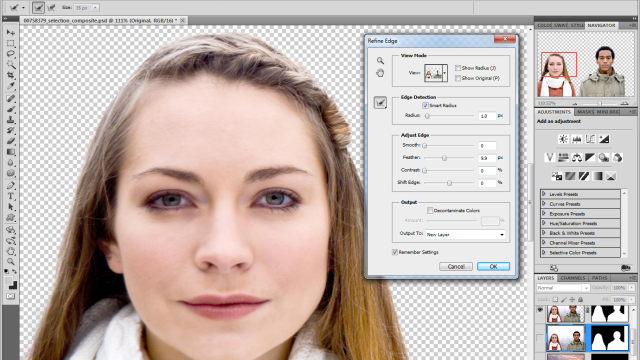Expand the Curves Presets list
This screenshot has width=640, height=360.
[x=544, y=204]
